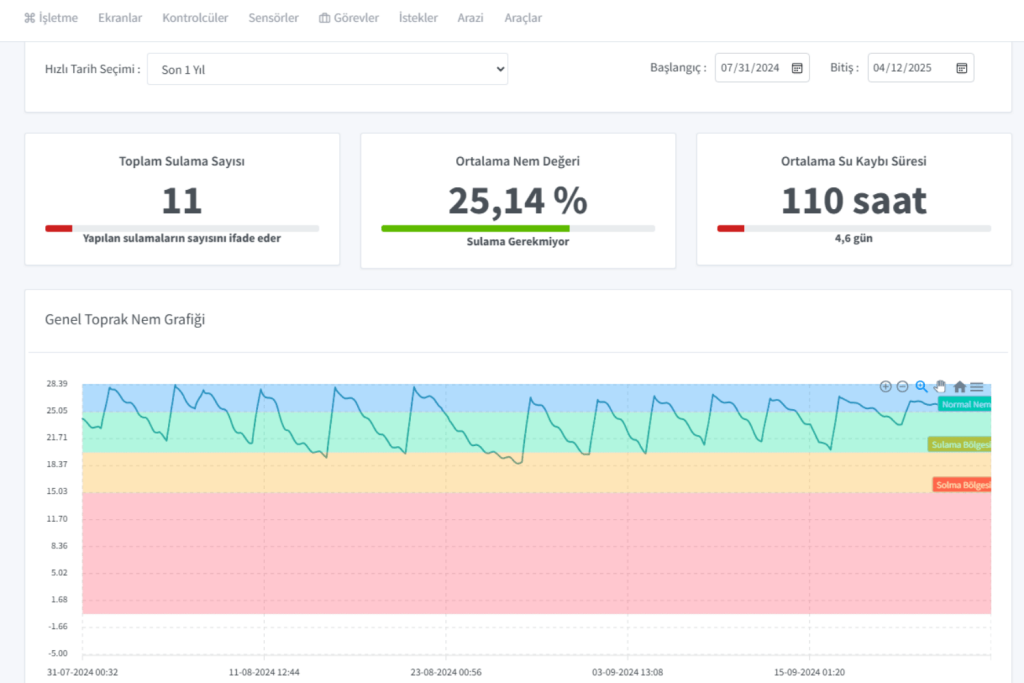The height and width of the screenshot is (683, 1024).
Task: Click the chart zoom in (plus) icon
Action: (x=885, y=387)
